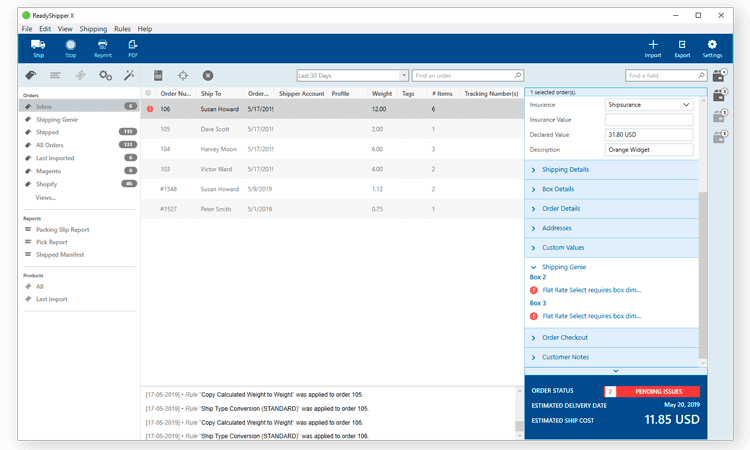Click the info circle column header icon
Image resolution: width=750 pixels, height=450 pixels.
148,93
